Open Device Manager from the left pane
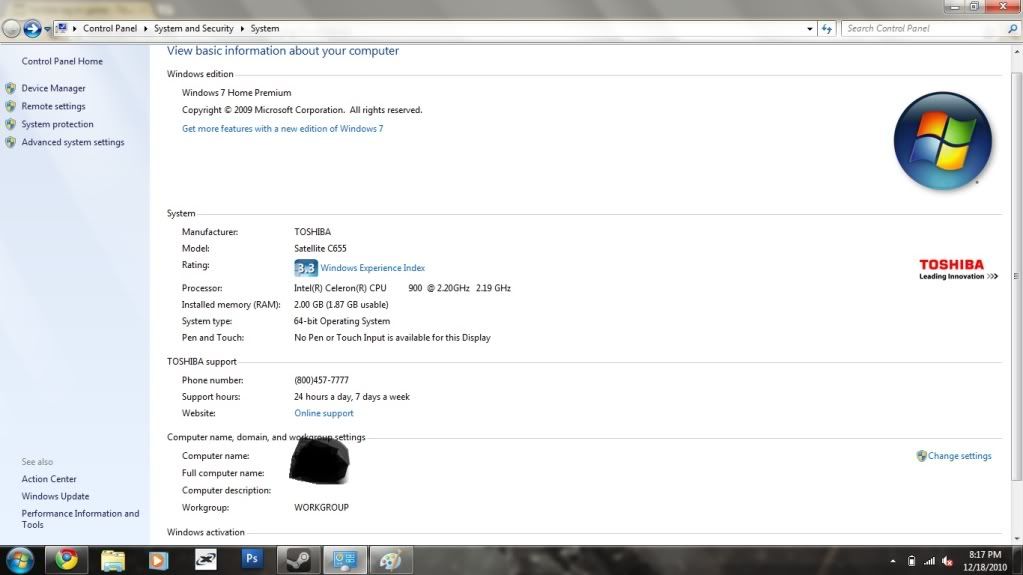 coord(53,88)
